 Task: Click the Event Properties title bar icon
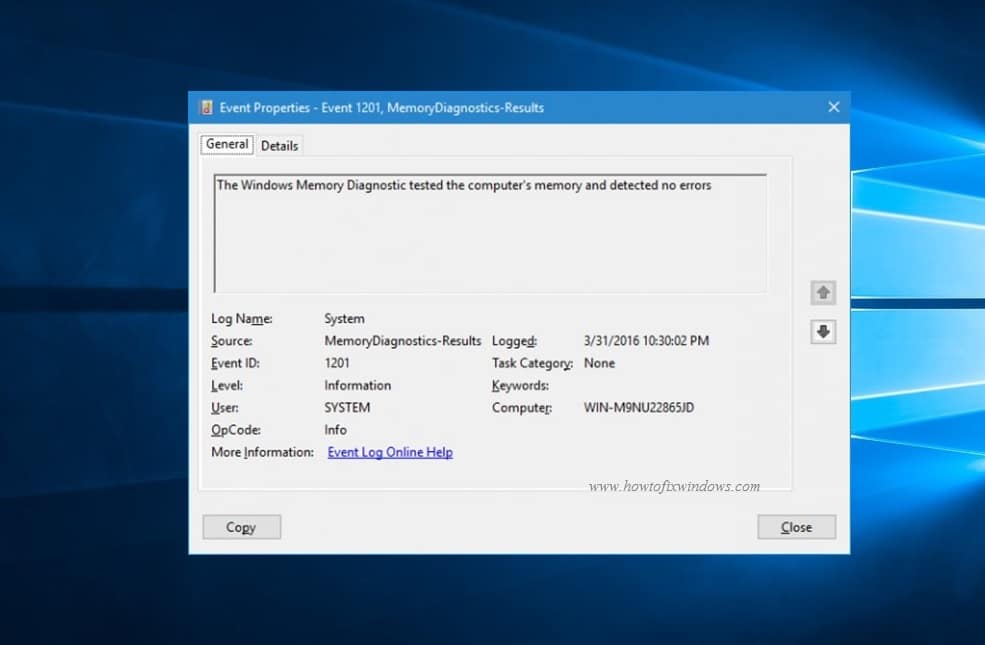point(206,108)
